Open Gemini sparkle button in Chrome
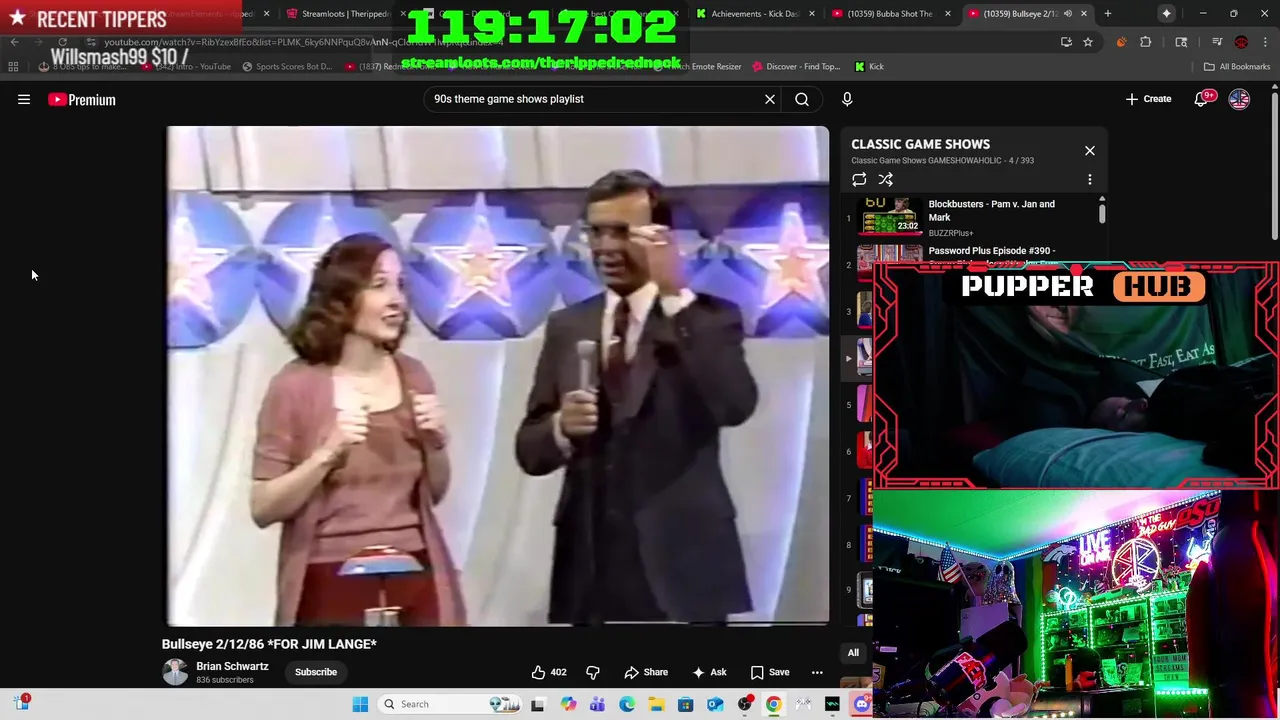This screenshot has width=1280, height=720. coord(1166,14)
